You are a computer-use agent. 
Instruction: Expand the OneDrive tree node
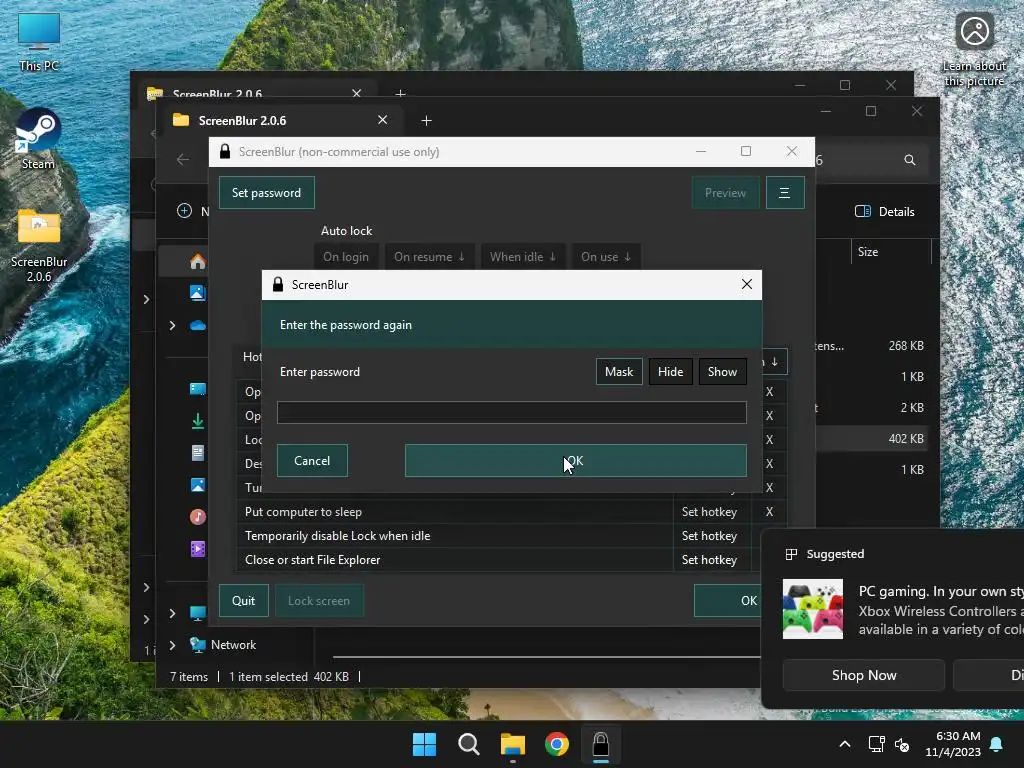click(x=172, y=325)
